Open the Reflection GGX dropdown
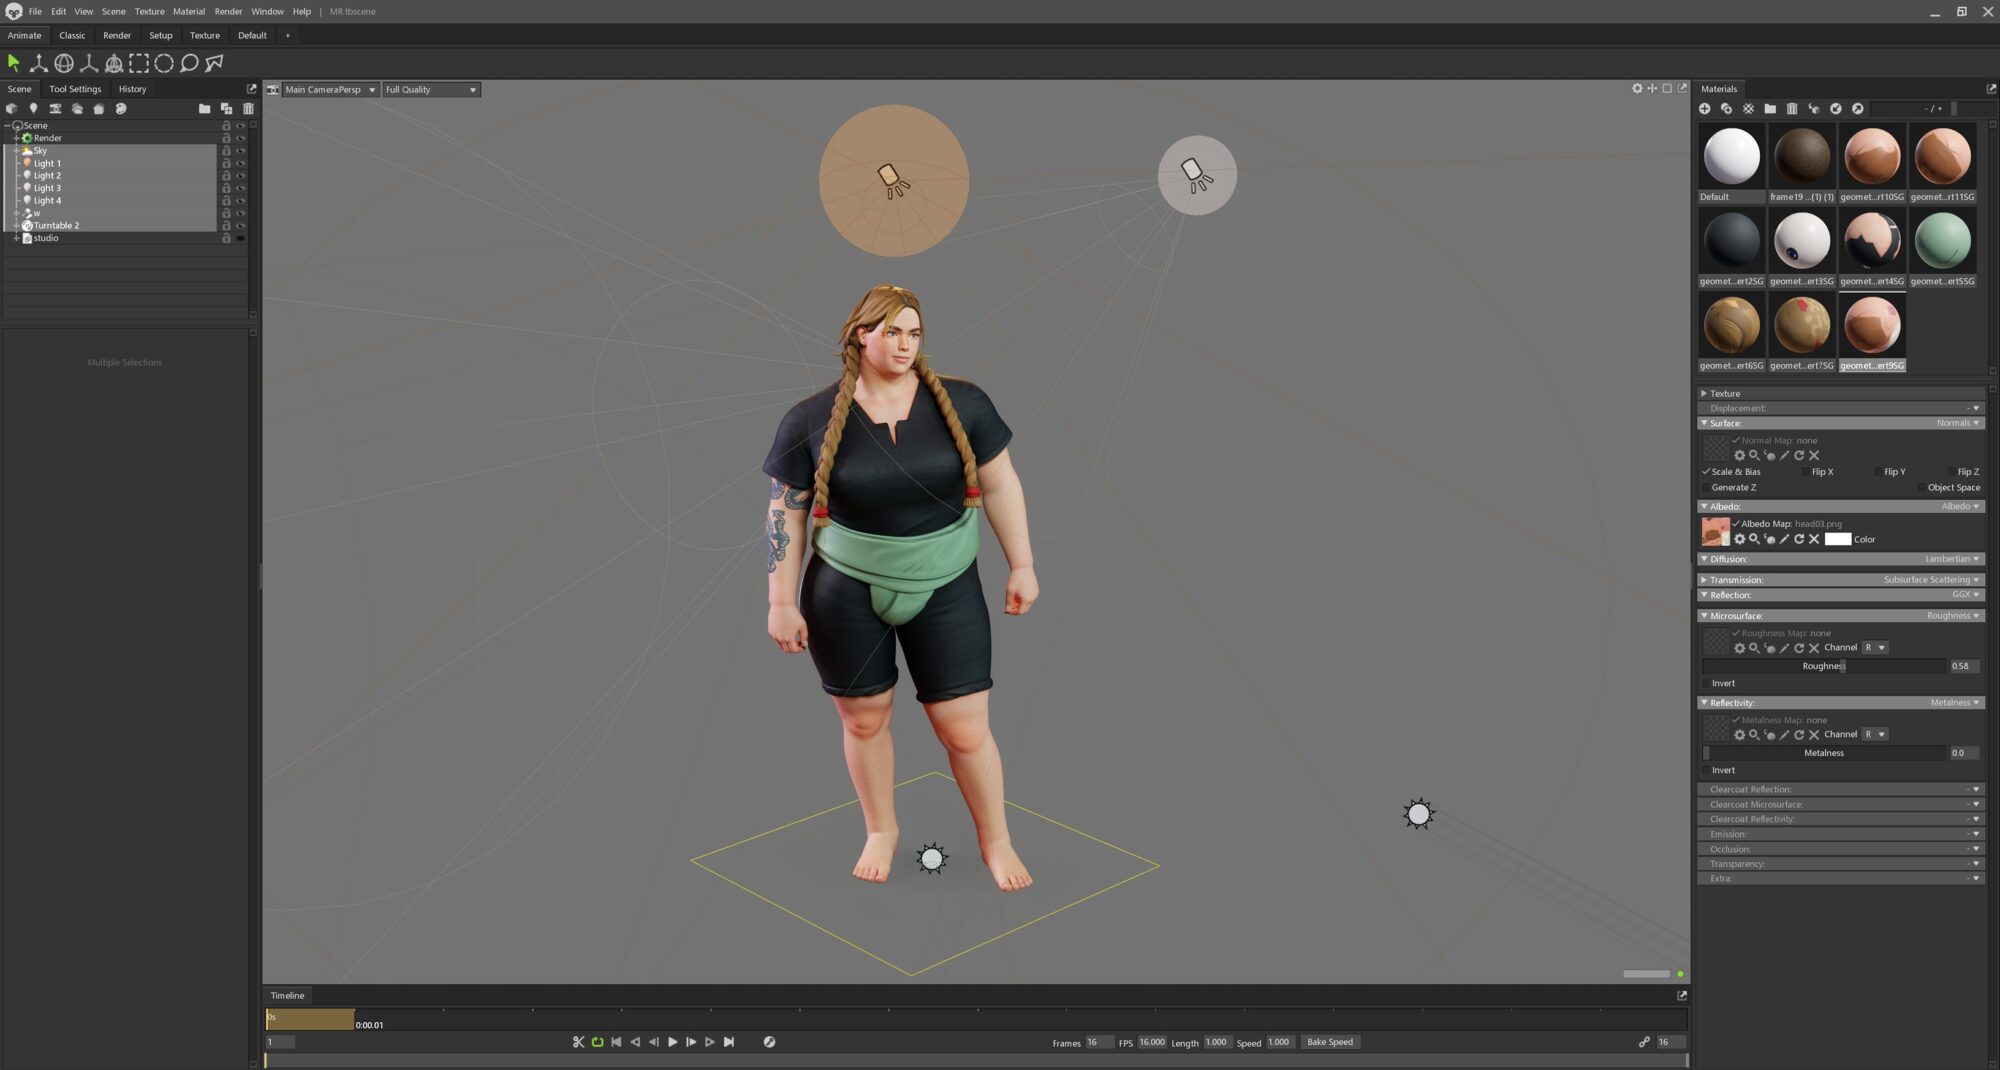 pyautogui.click(x=1965, y=595)
